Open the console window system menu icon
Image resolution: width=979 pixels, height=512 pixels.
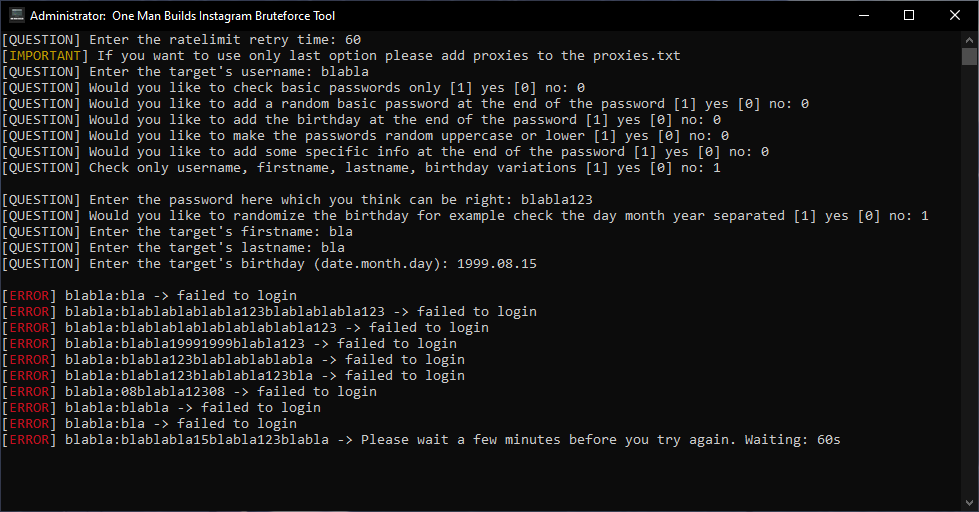pos(16,16)
